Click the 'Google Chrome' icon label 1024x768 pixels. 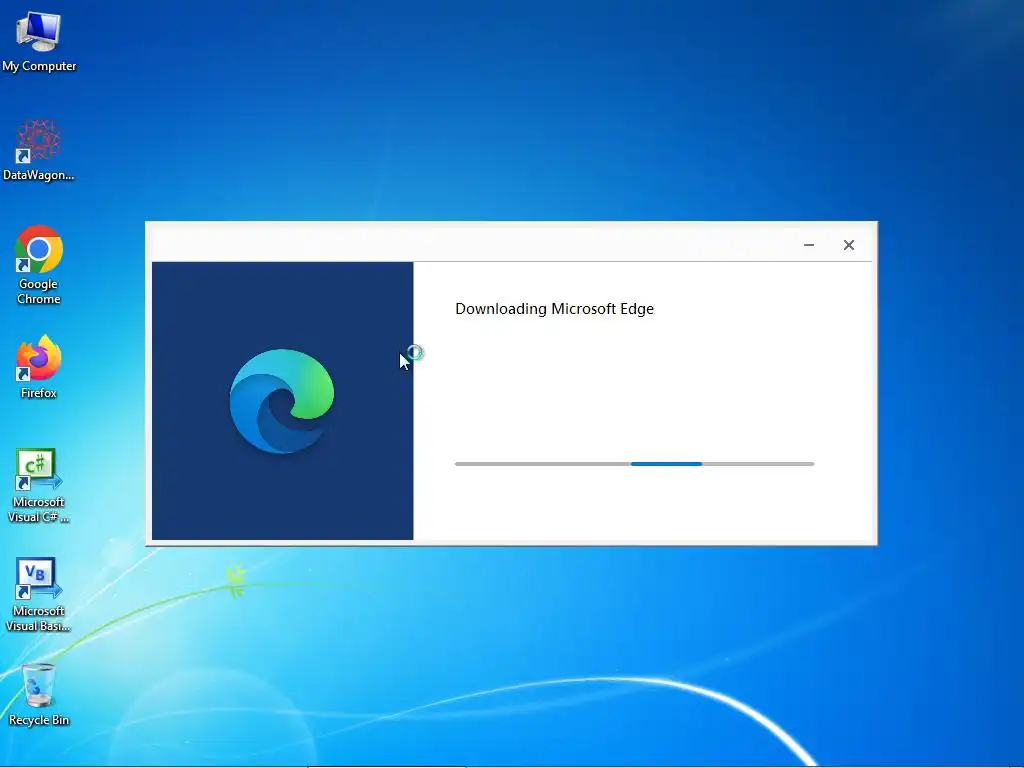click(x=39, y=291)
